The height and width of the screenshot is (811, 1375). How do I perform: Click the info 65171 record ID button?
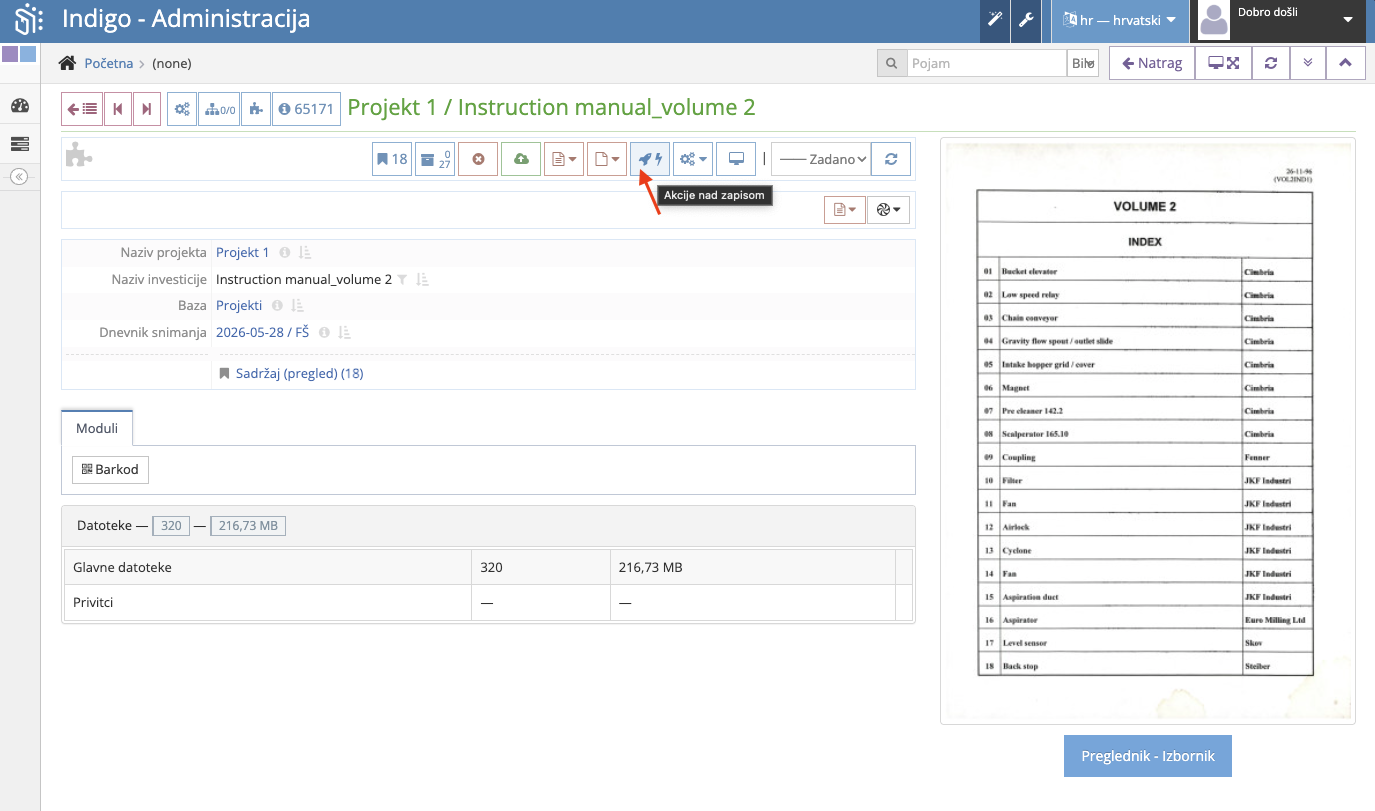pyautogui.click(x=306, y=109)
